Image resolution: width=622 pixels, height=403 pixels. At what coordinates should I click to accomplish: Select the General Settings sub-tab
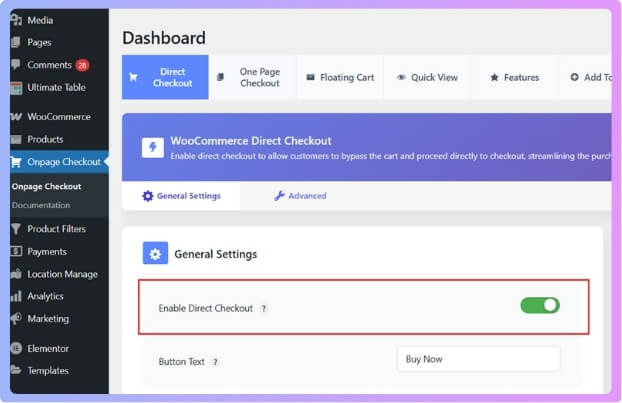[181, 196]
